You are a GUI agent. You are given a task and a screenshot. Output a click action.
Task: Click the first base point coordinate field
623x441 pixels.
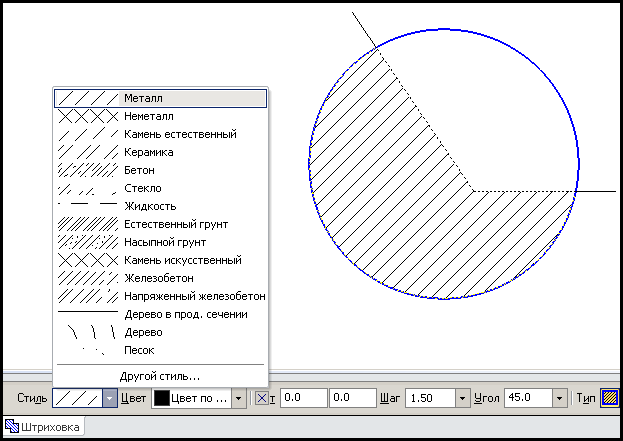click(304, 398)
